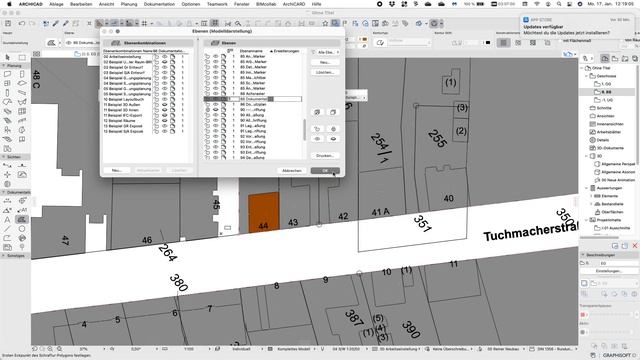
Task: Open the Optionen menu
Action: pyautogui.click(x=191, y=4)
